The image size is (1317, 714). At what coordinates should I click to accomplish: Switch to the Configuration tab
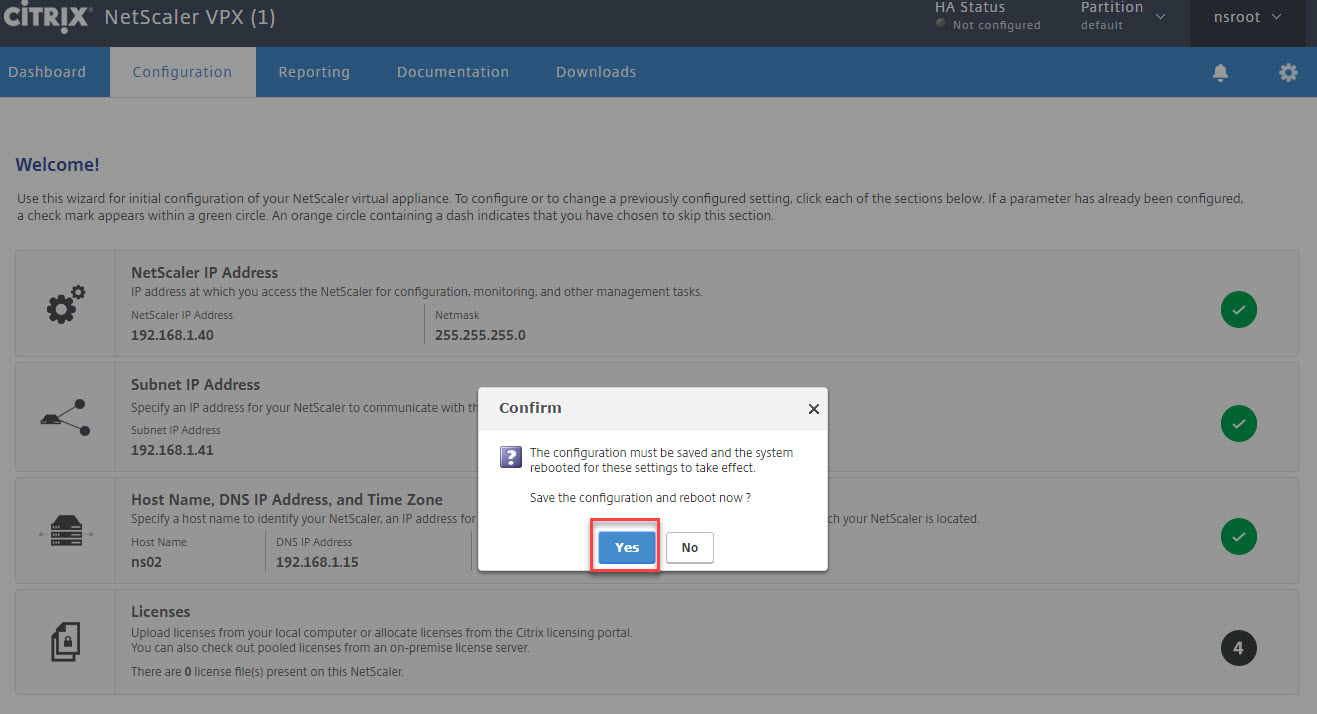point(182,72)
